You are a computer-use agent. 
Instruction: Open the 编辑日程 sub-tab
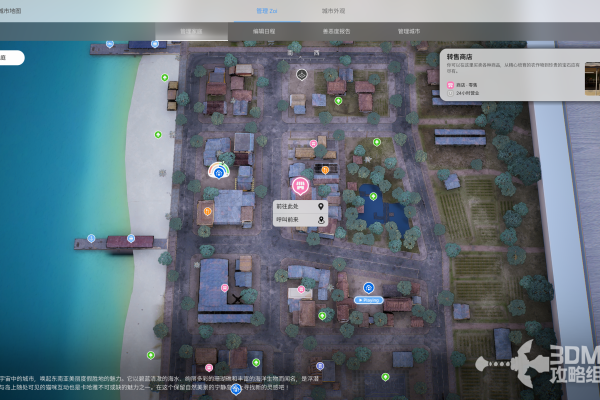coord(264,31)
